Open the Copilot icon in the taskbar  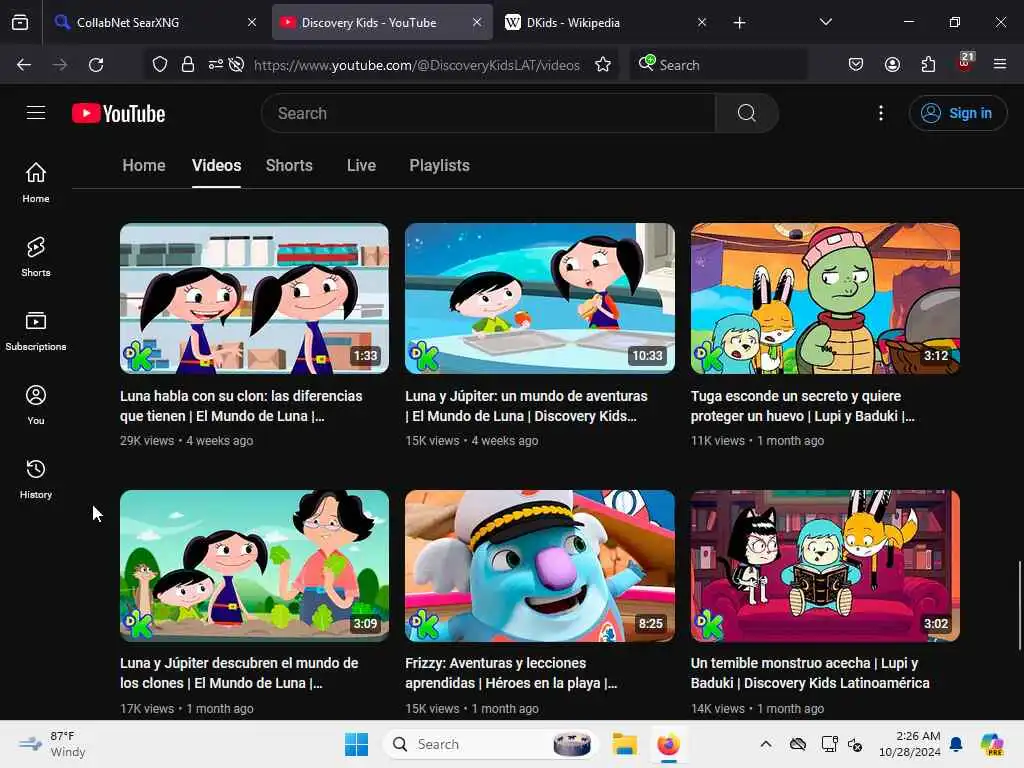(x=992, y=744)
